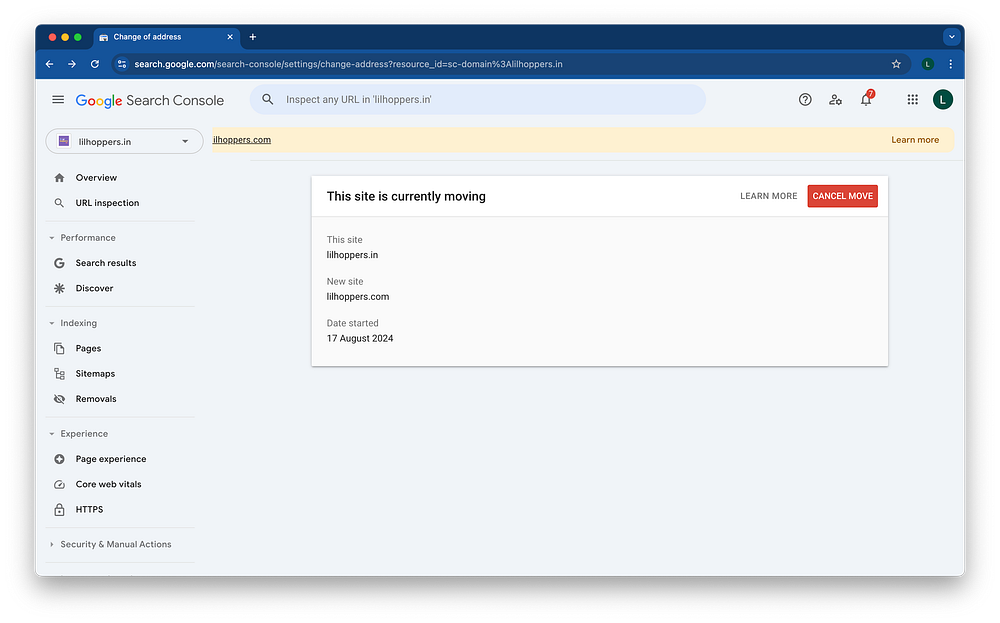Follow the lilhoppers.com link in banner
Image resolution: width=1000 pixels, height=623 pixels.
pos(242,140)
